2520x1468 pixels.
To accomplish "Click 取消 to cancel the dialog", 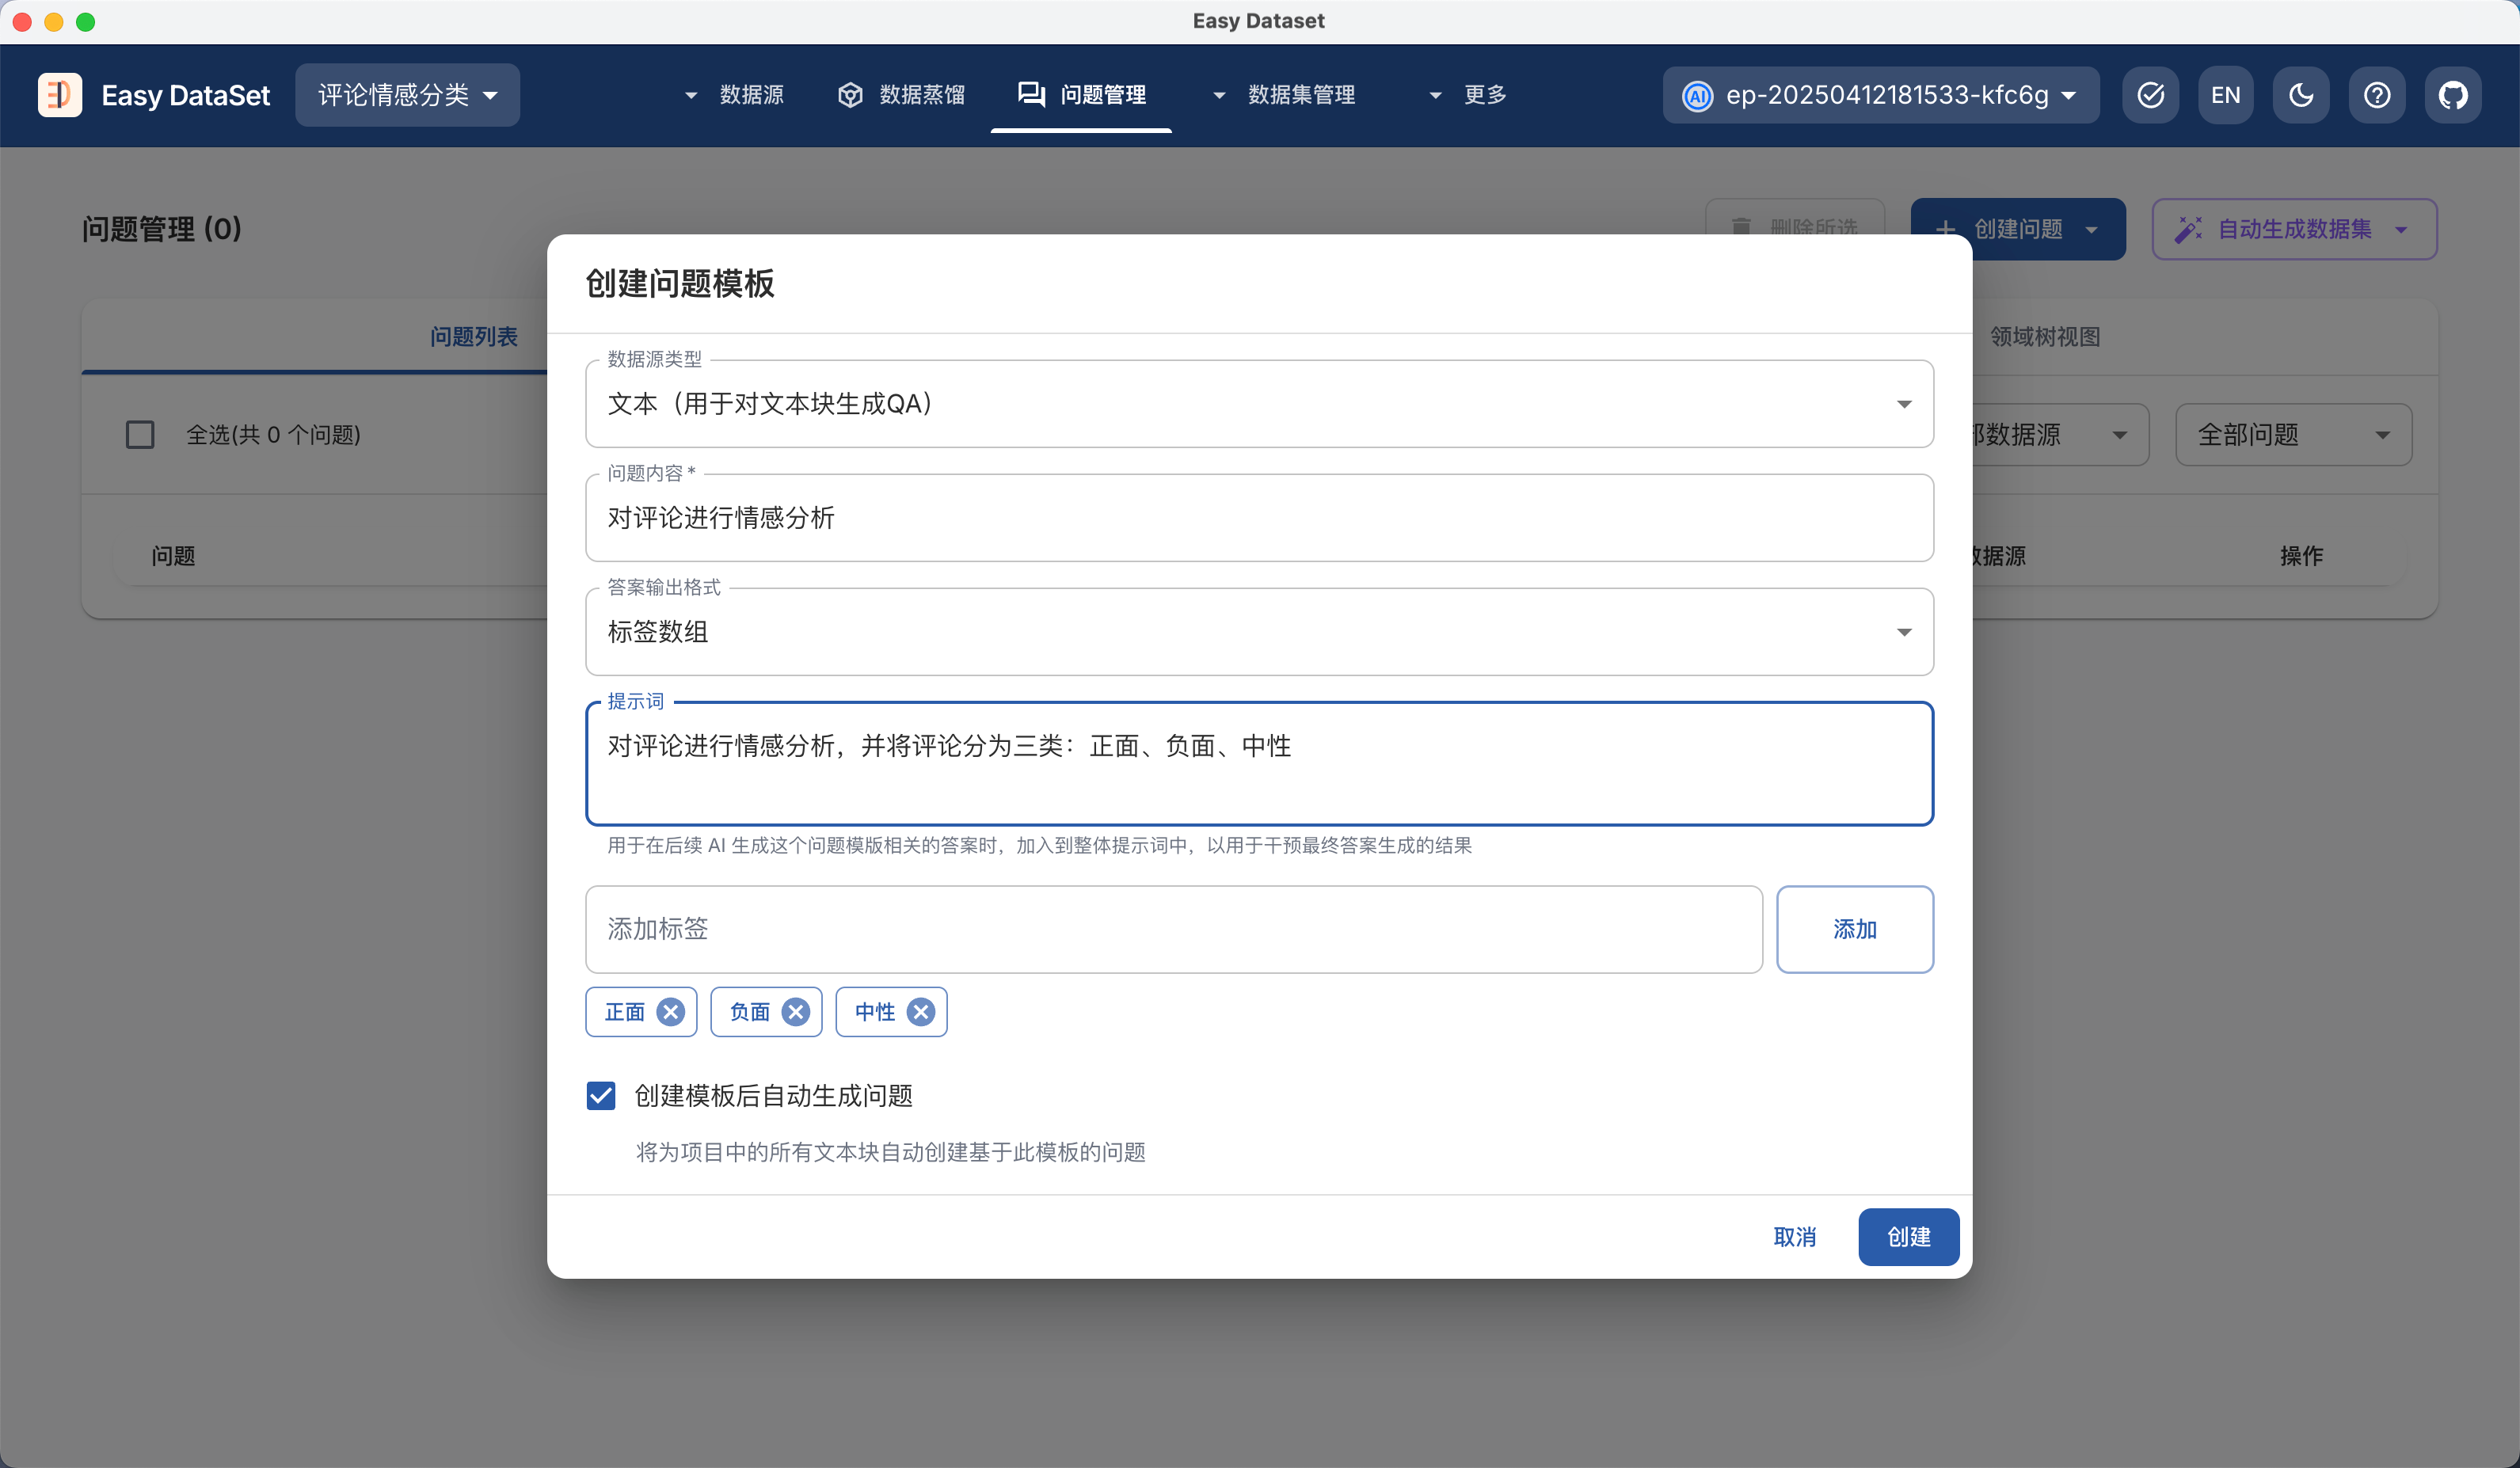I will point(1794,1237).
